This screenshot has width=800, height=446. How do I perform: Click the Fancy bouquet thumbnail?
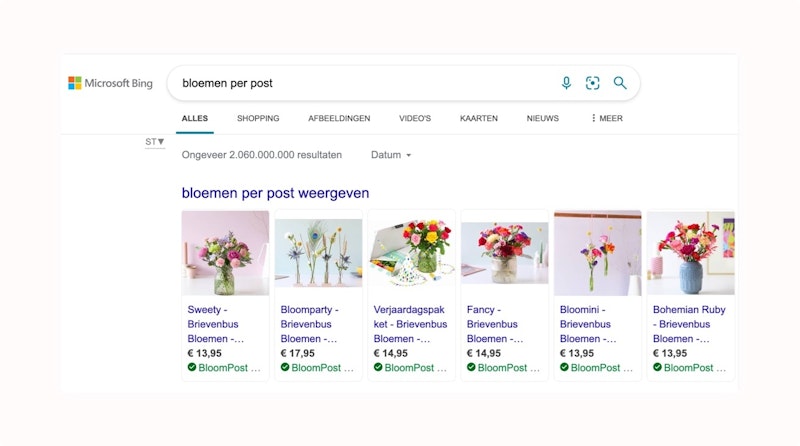click(x=505, y=253)
